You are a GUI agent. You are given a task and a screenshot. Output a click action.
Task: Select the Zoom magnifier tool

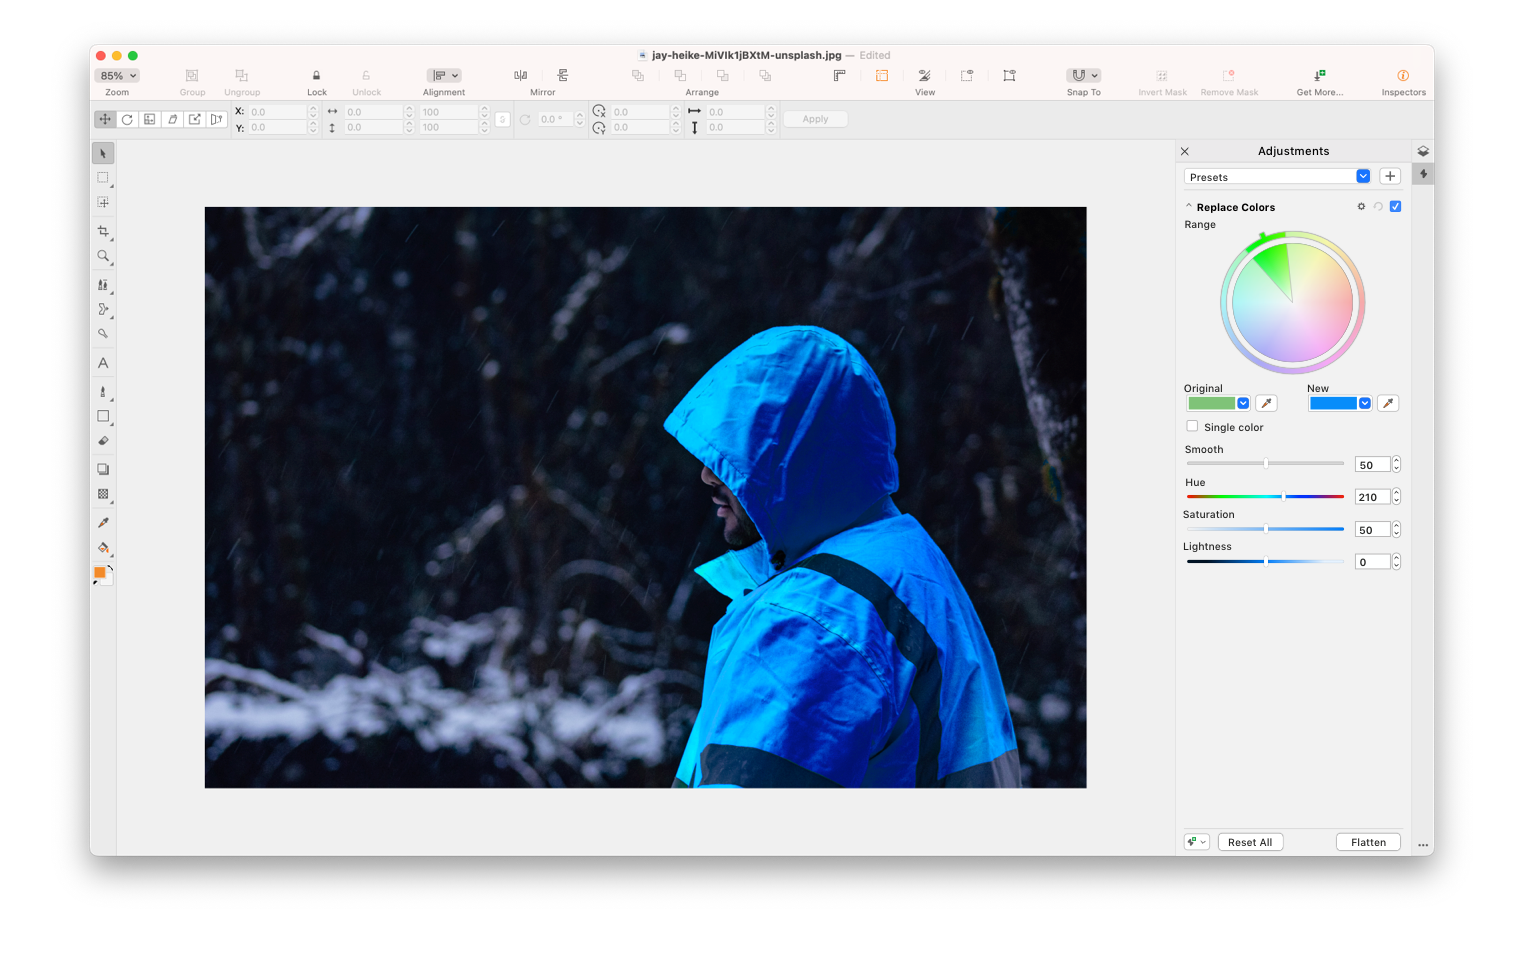click(103, 256)
